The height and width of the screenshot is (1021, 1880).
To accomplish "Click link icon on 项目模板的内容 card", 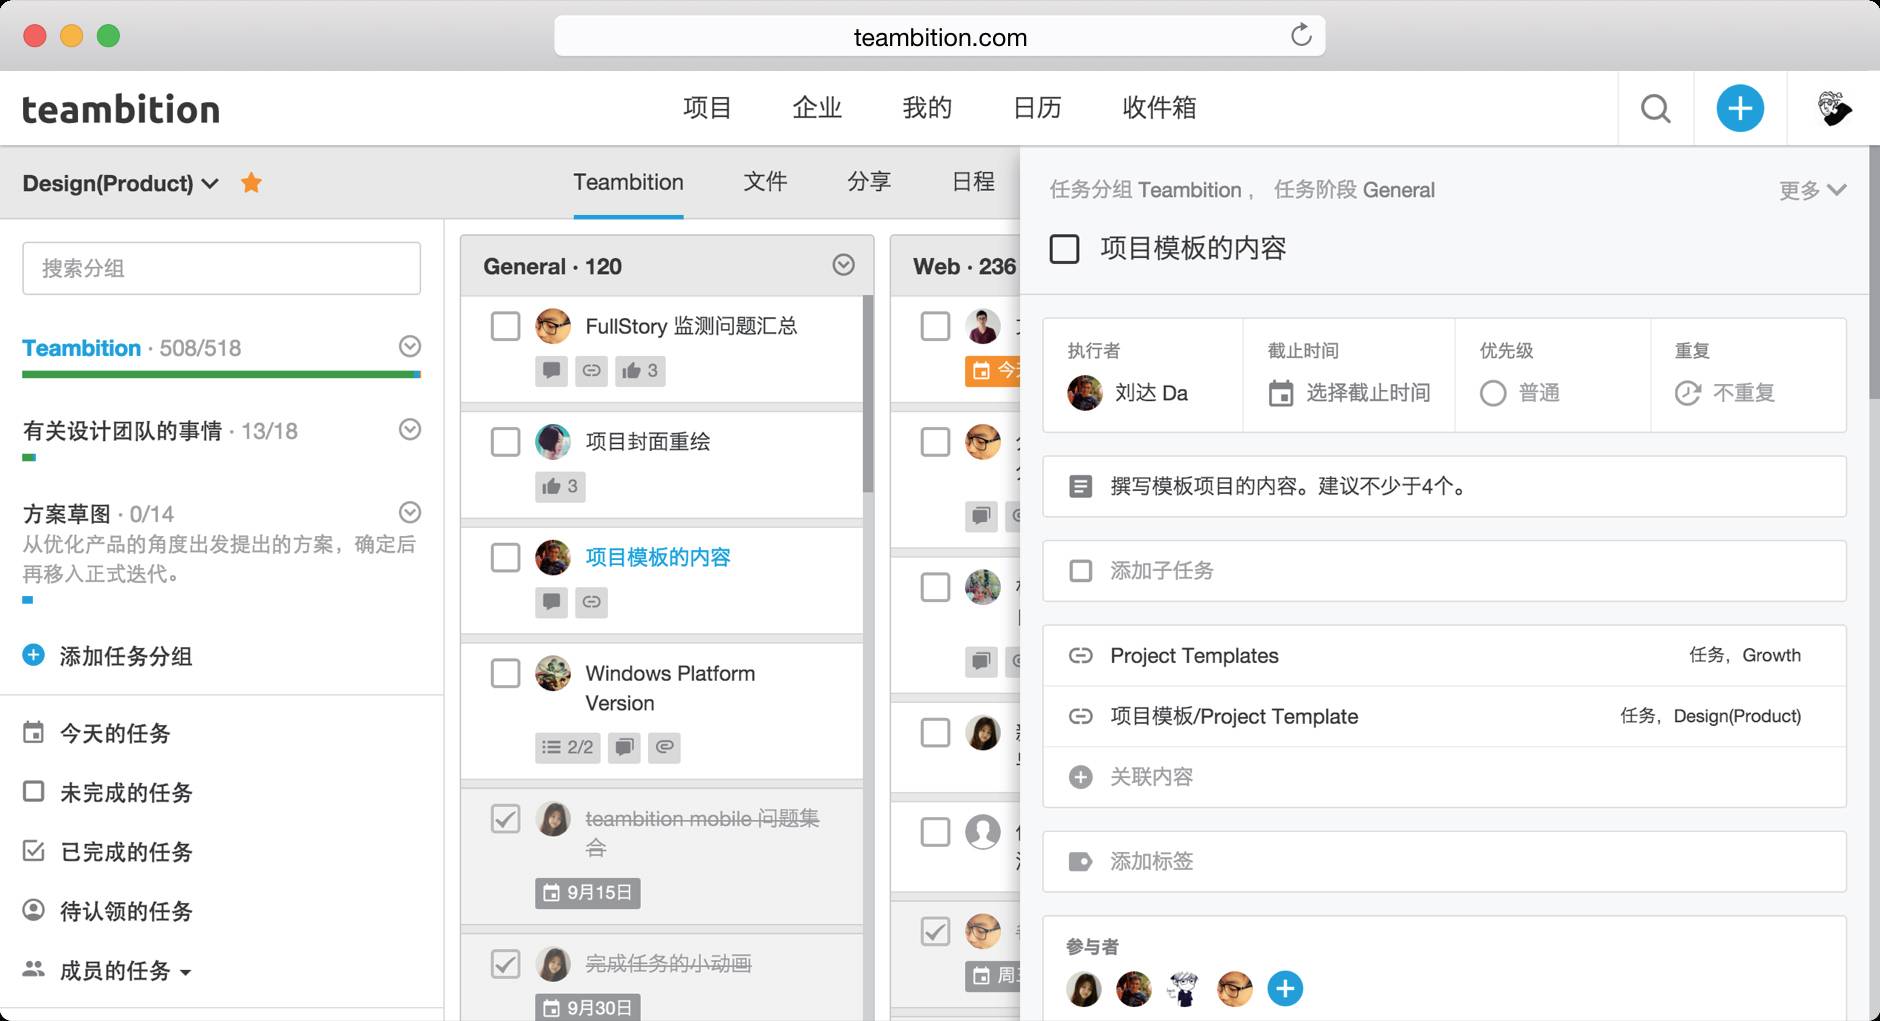I will click(x=591, y=602).
